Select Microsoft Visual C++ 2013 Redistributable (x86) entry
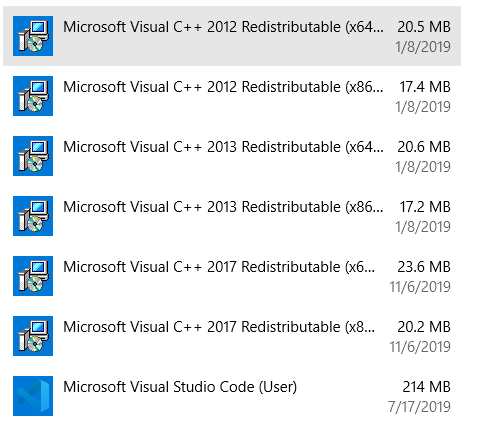 coord(232,216)
